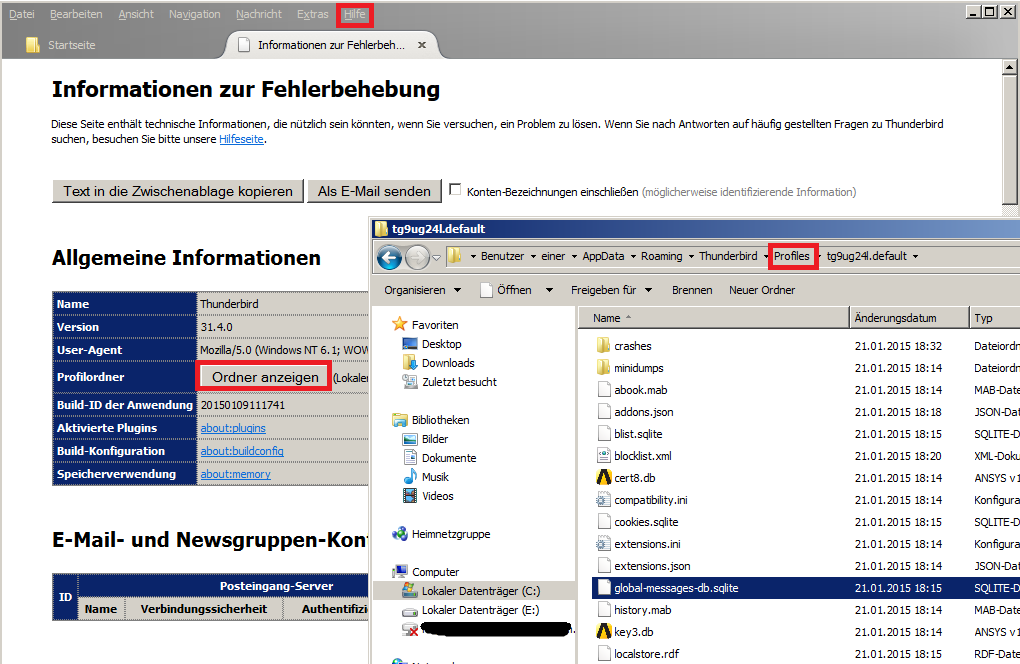
Task: Open the about:plugins link
Action: [x=233, y=428]
